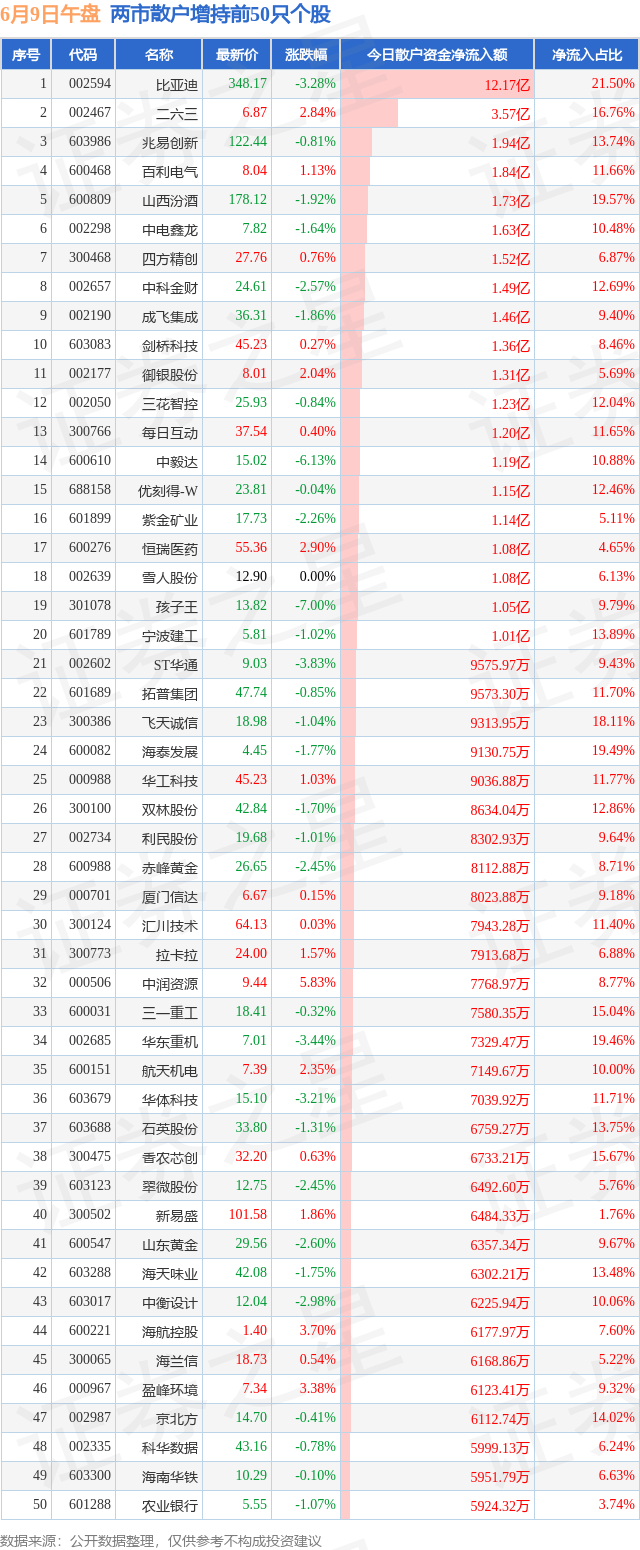Image resolution: width=640 pixels, height=1550 pixels.
Task: Click the stock name 盈峰环境
Action: (x=170, y=1389)
